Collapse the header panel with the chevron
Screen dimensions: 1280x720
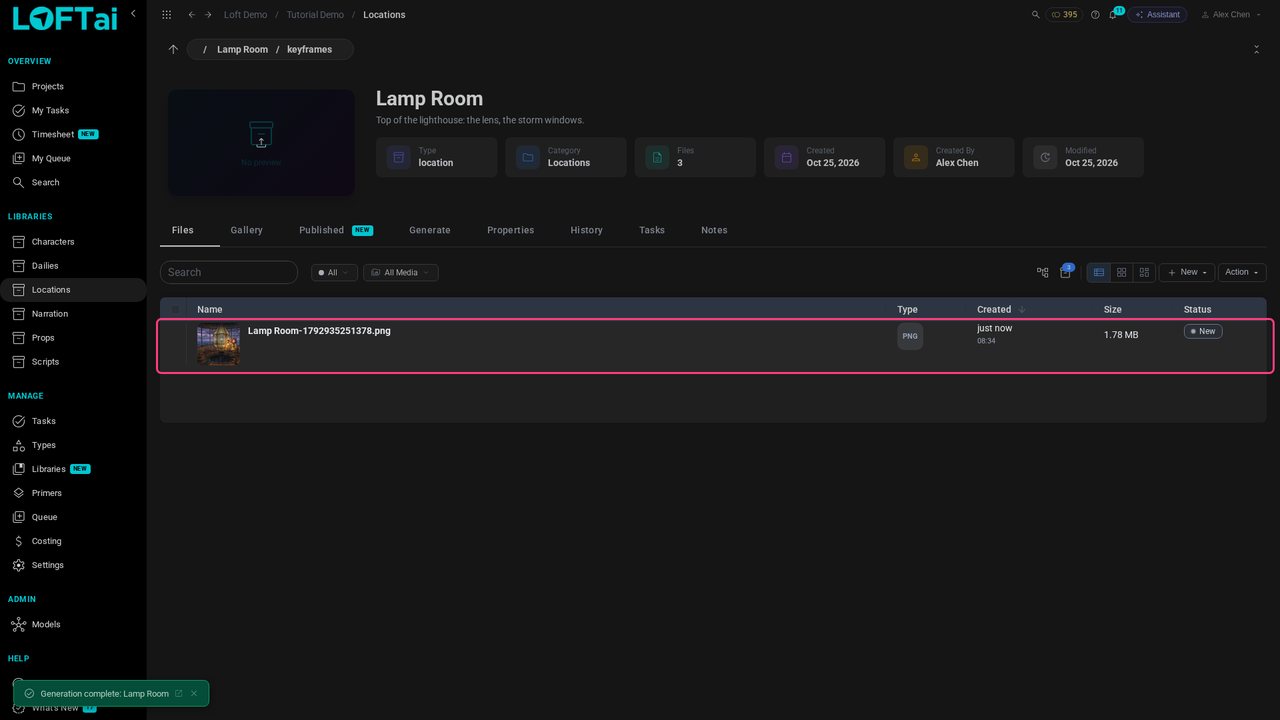click(1256, 49)
